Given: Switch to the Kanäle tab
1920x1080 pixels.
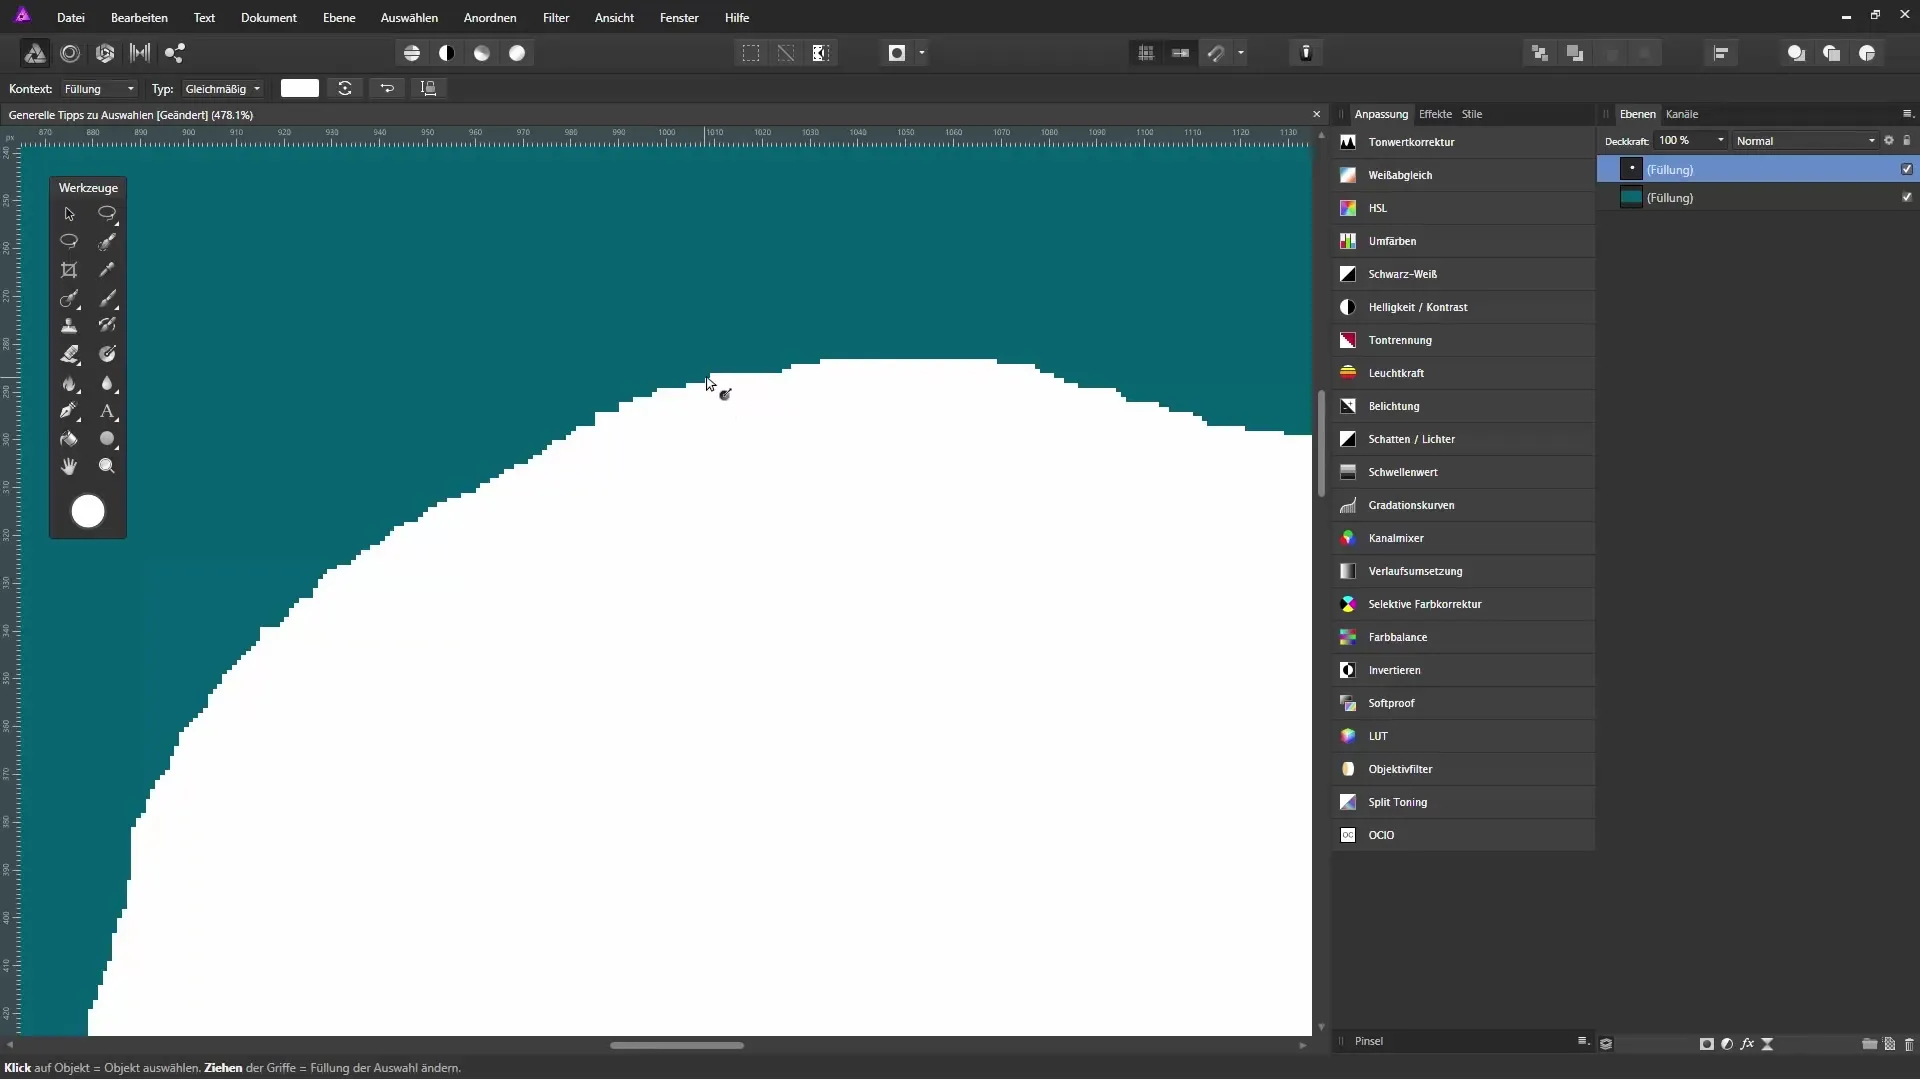Looking at the screenshot, I should click(1682, 114).
